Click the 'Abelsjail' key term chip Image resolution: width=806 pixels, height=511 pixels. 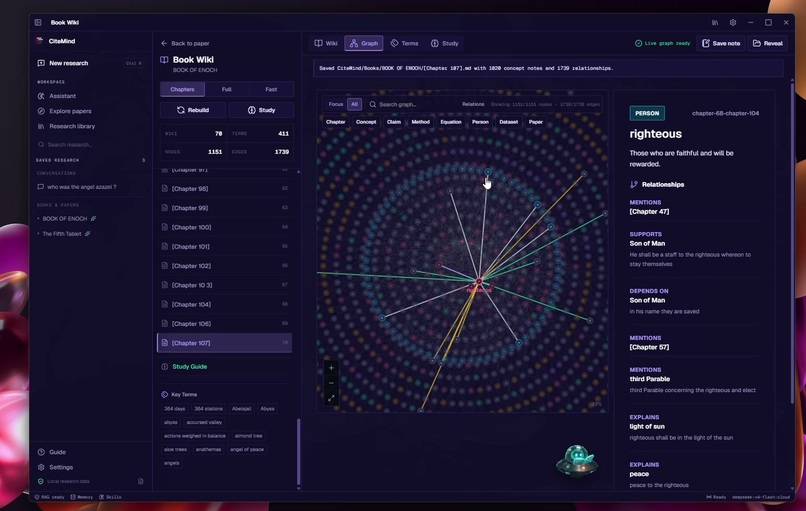coord(242,409)
